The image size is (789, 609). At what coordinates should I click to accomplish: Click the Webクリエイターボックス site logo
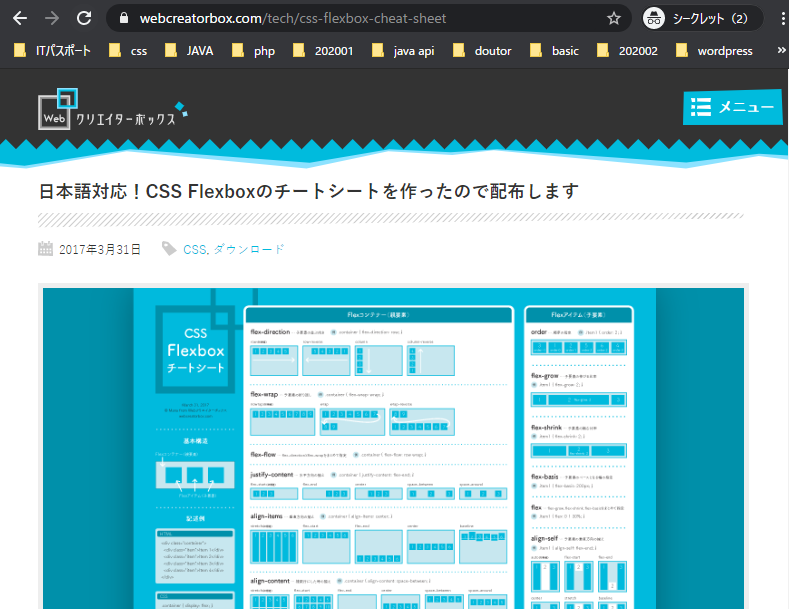pyautogui.click(x=113, y=109)
